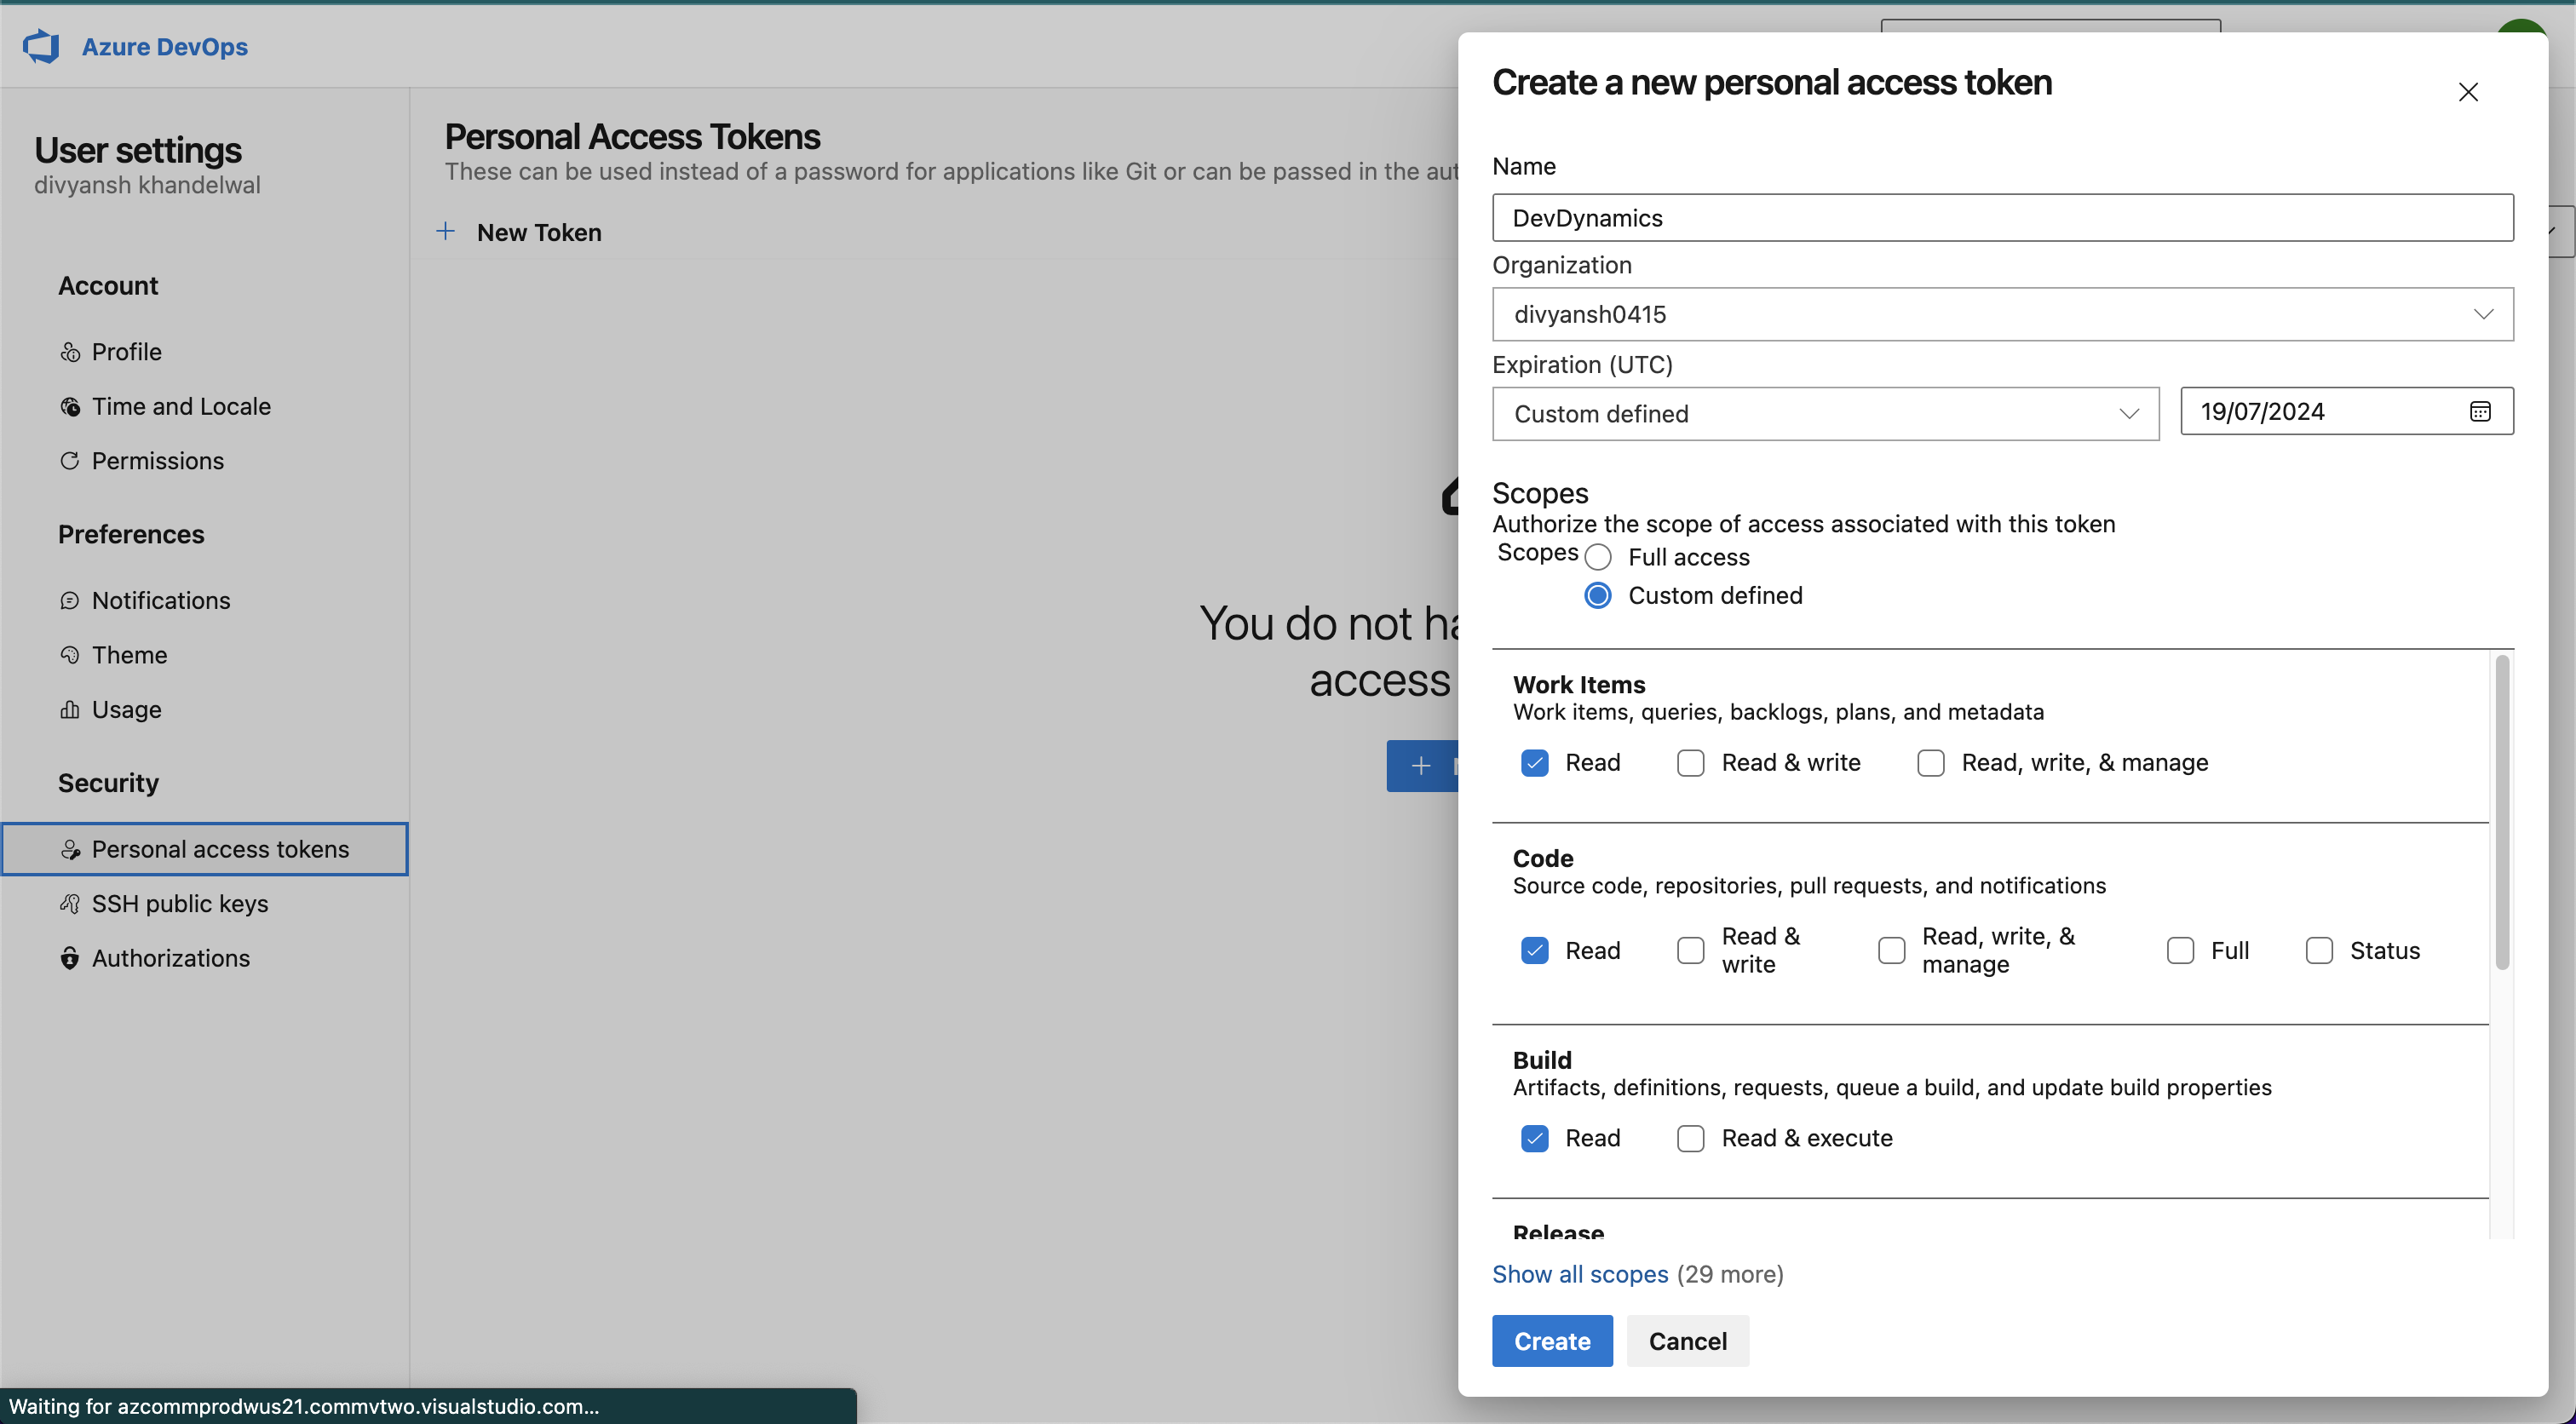Uncheck the Build Read checkbox

click(x=1535, y=1138)
